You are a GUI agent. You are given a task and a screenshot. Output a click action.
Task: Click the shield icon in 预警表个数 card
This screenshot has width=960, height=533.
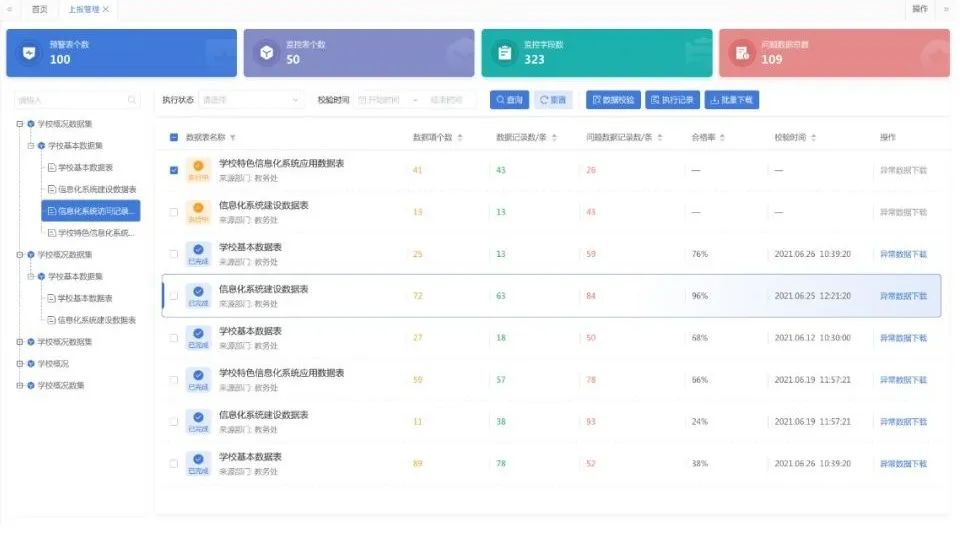click(x=31, y=53)
